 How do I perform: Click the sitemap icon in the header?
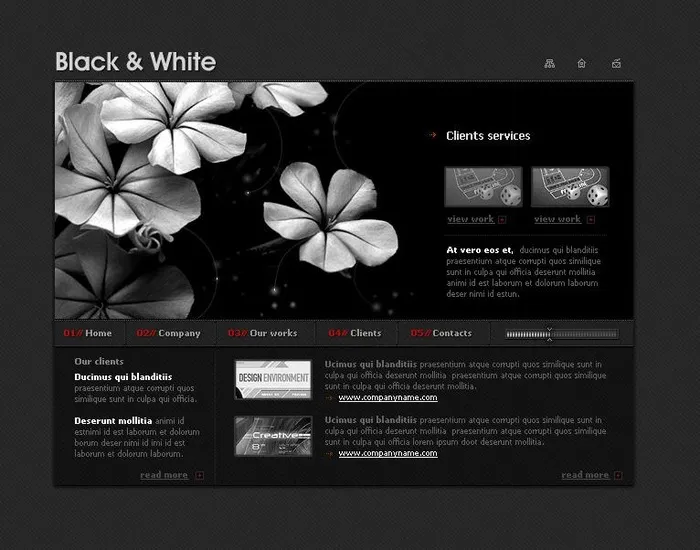coord(549,63)
